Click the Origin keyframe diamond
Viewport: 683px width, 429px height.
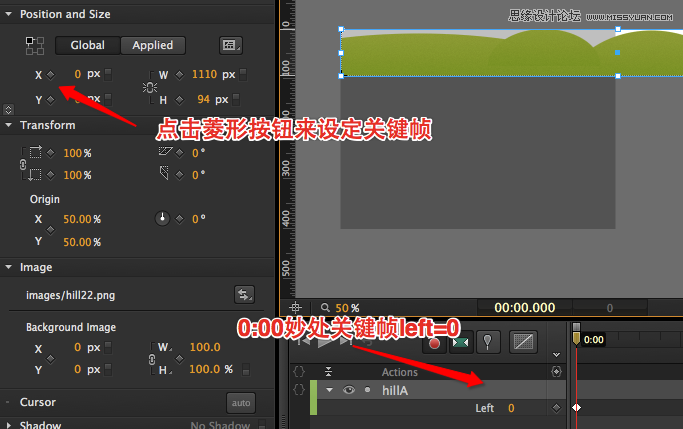[x=51, y=230]
